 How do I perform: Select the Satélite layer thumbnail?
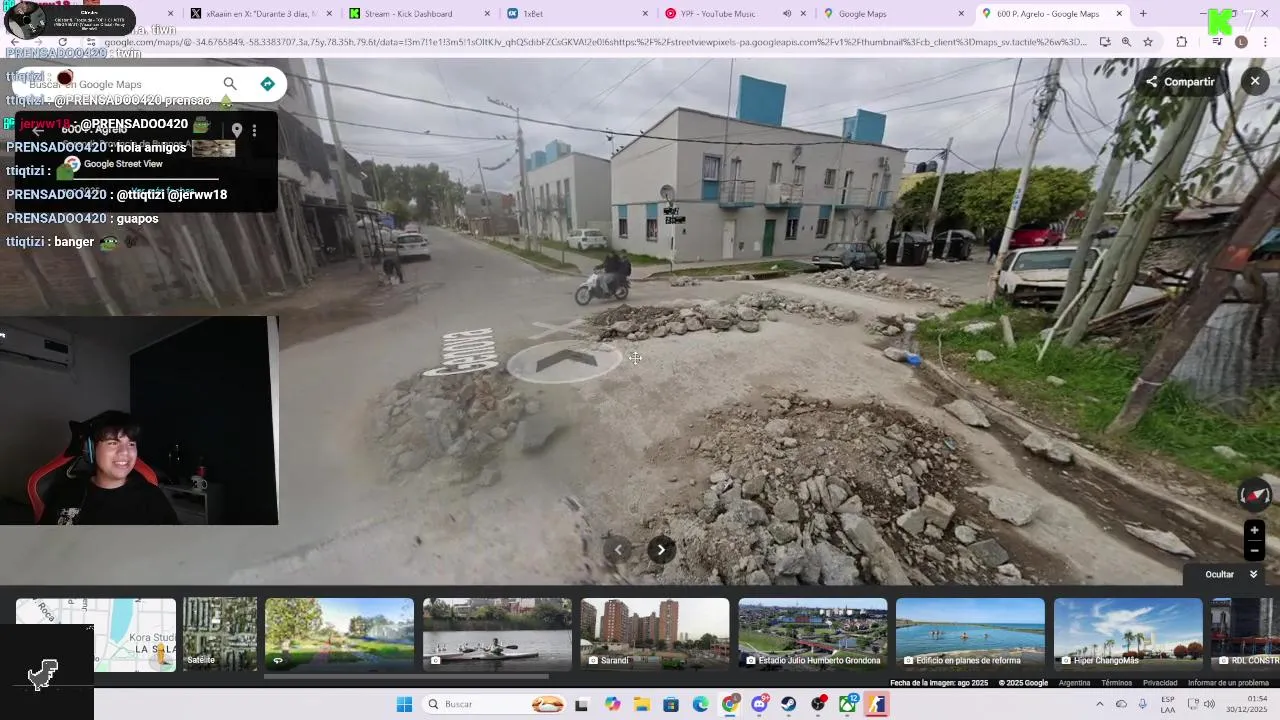click(x=220, y=634)
